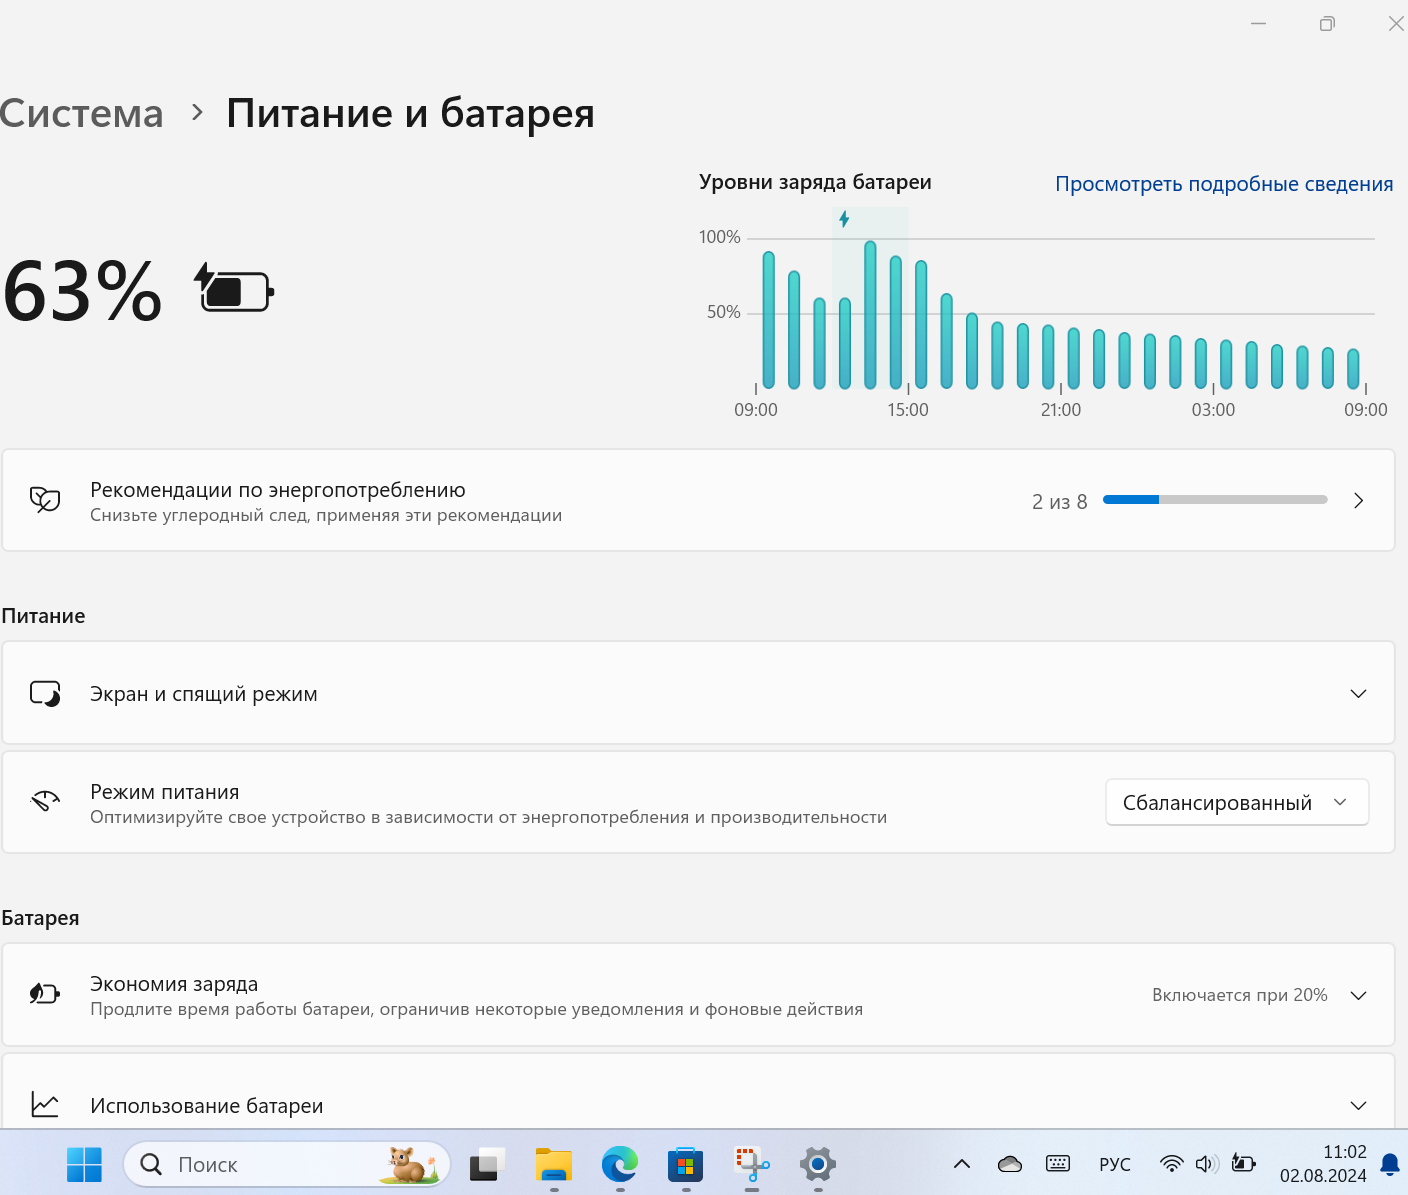Click the Экран и спящий режим icon
The height and width of the screenshot is (1195, 1408).
tap(45, 693)
